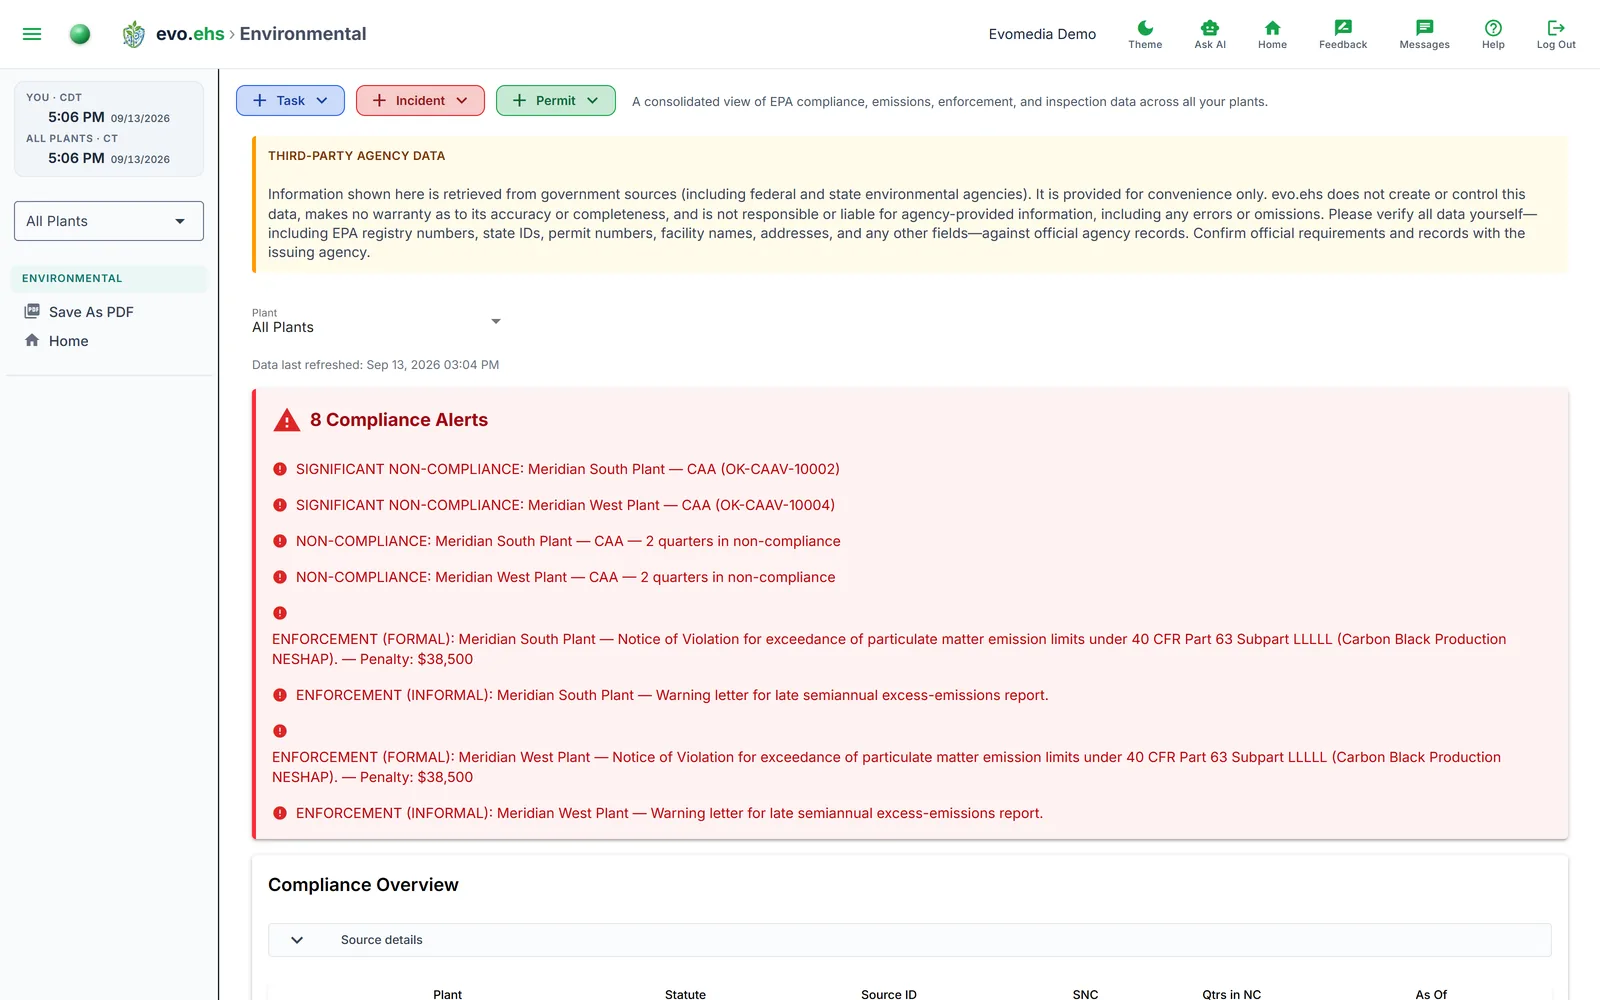Click the Statute column header
1600x1000 pixels.
pos(685,994)
